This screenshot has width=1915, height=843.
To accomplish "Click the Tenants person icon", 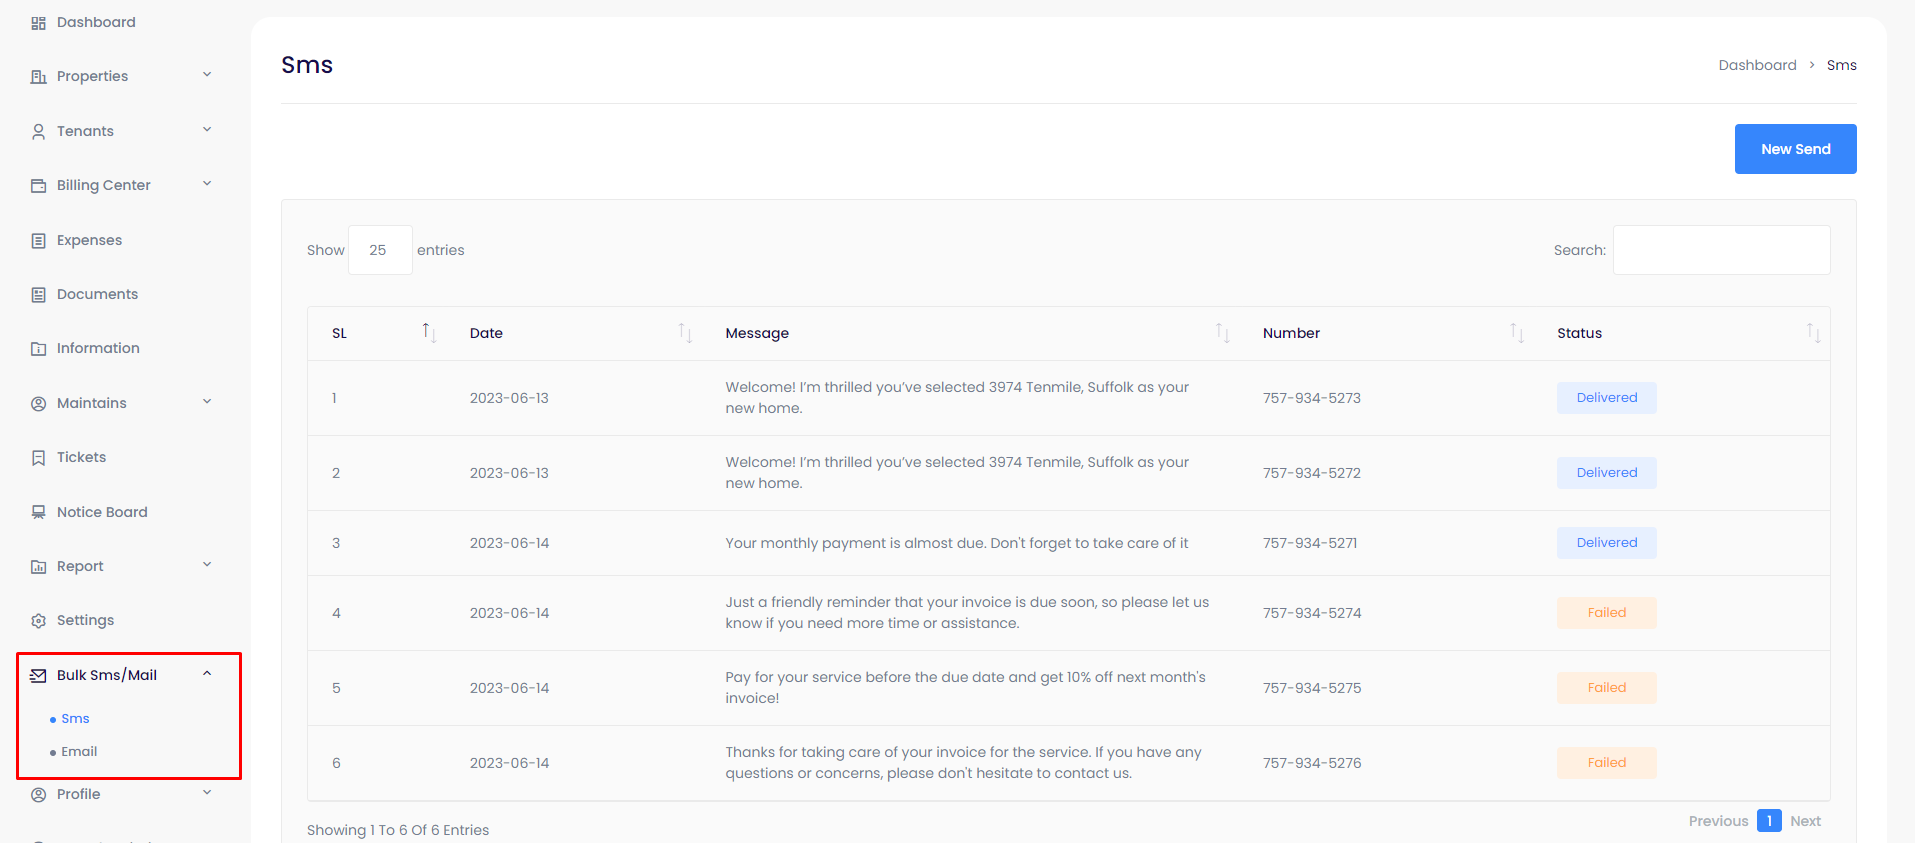I will coord(38,132).
